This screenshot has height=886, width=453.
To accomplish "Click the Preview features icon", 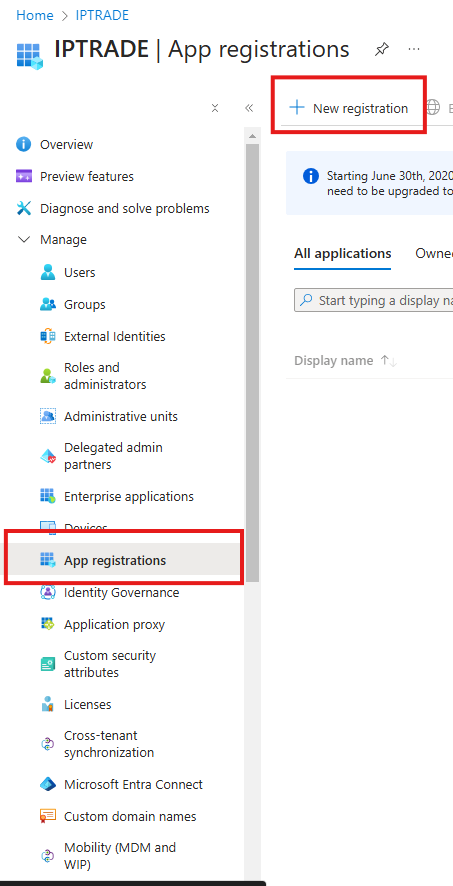I will (x=24, y=176).
